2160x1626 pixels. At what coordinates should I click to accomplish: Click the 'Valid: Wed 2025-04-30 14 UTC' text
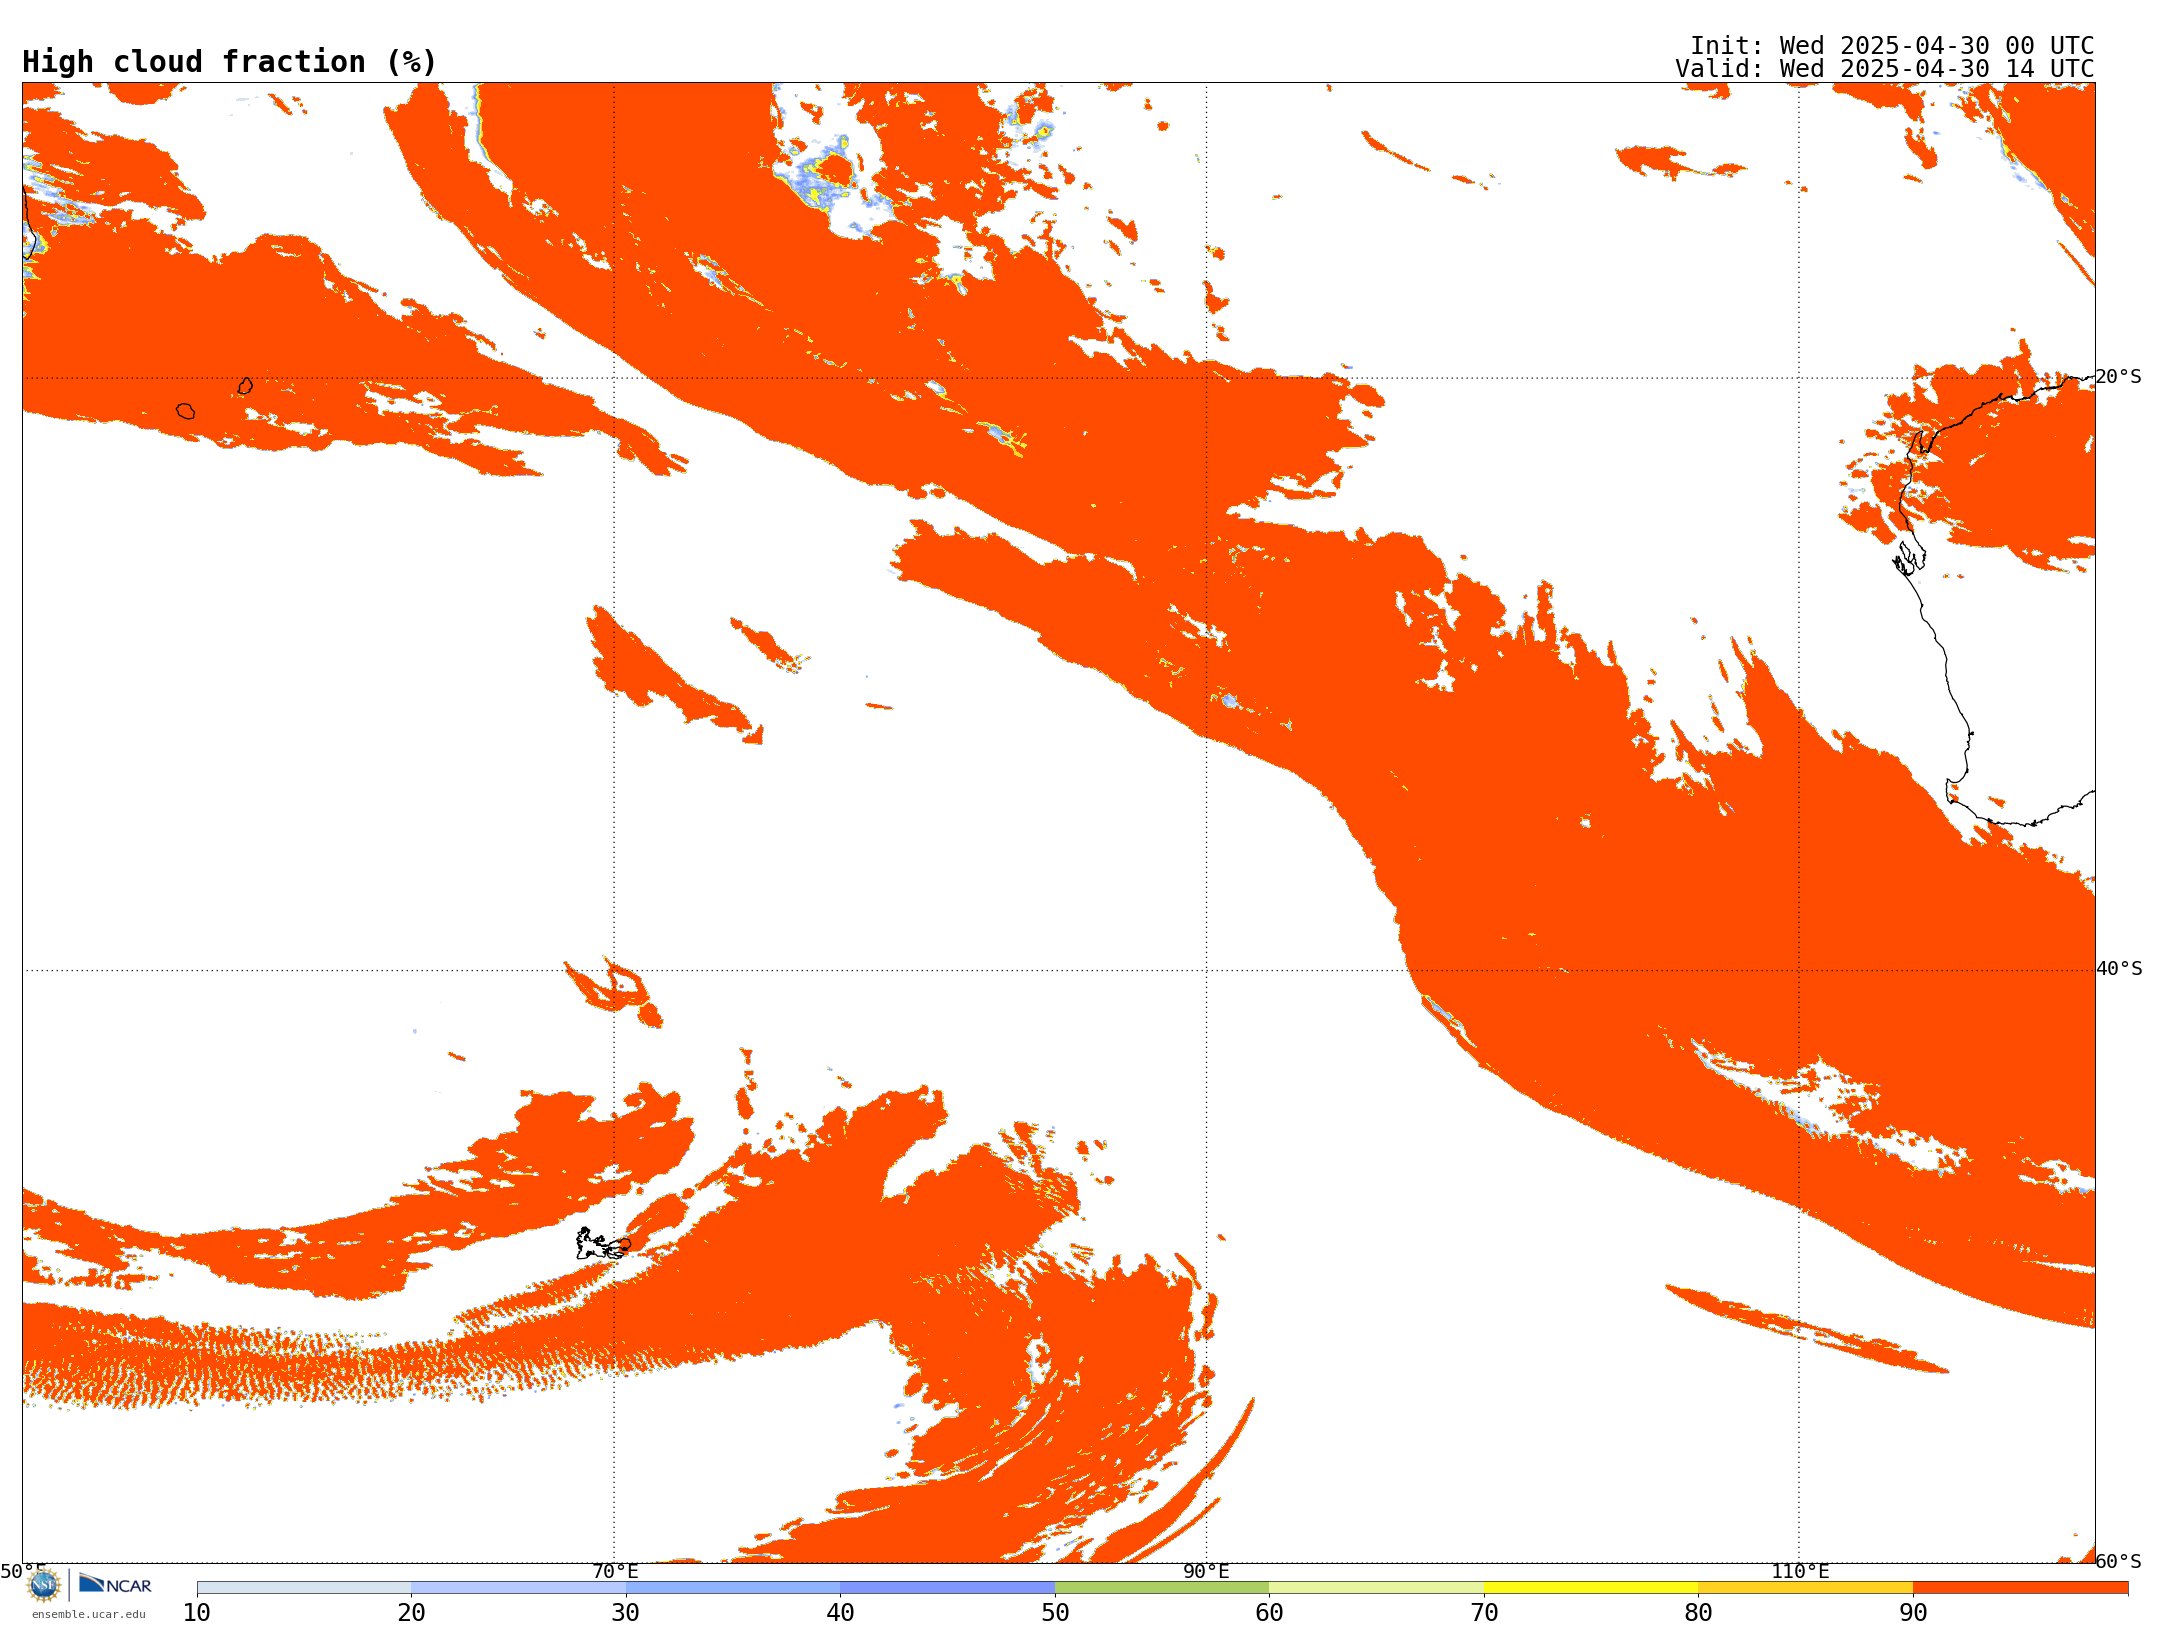[1884, 69]
